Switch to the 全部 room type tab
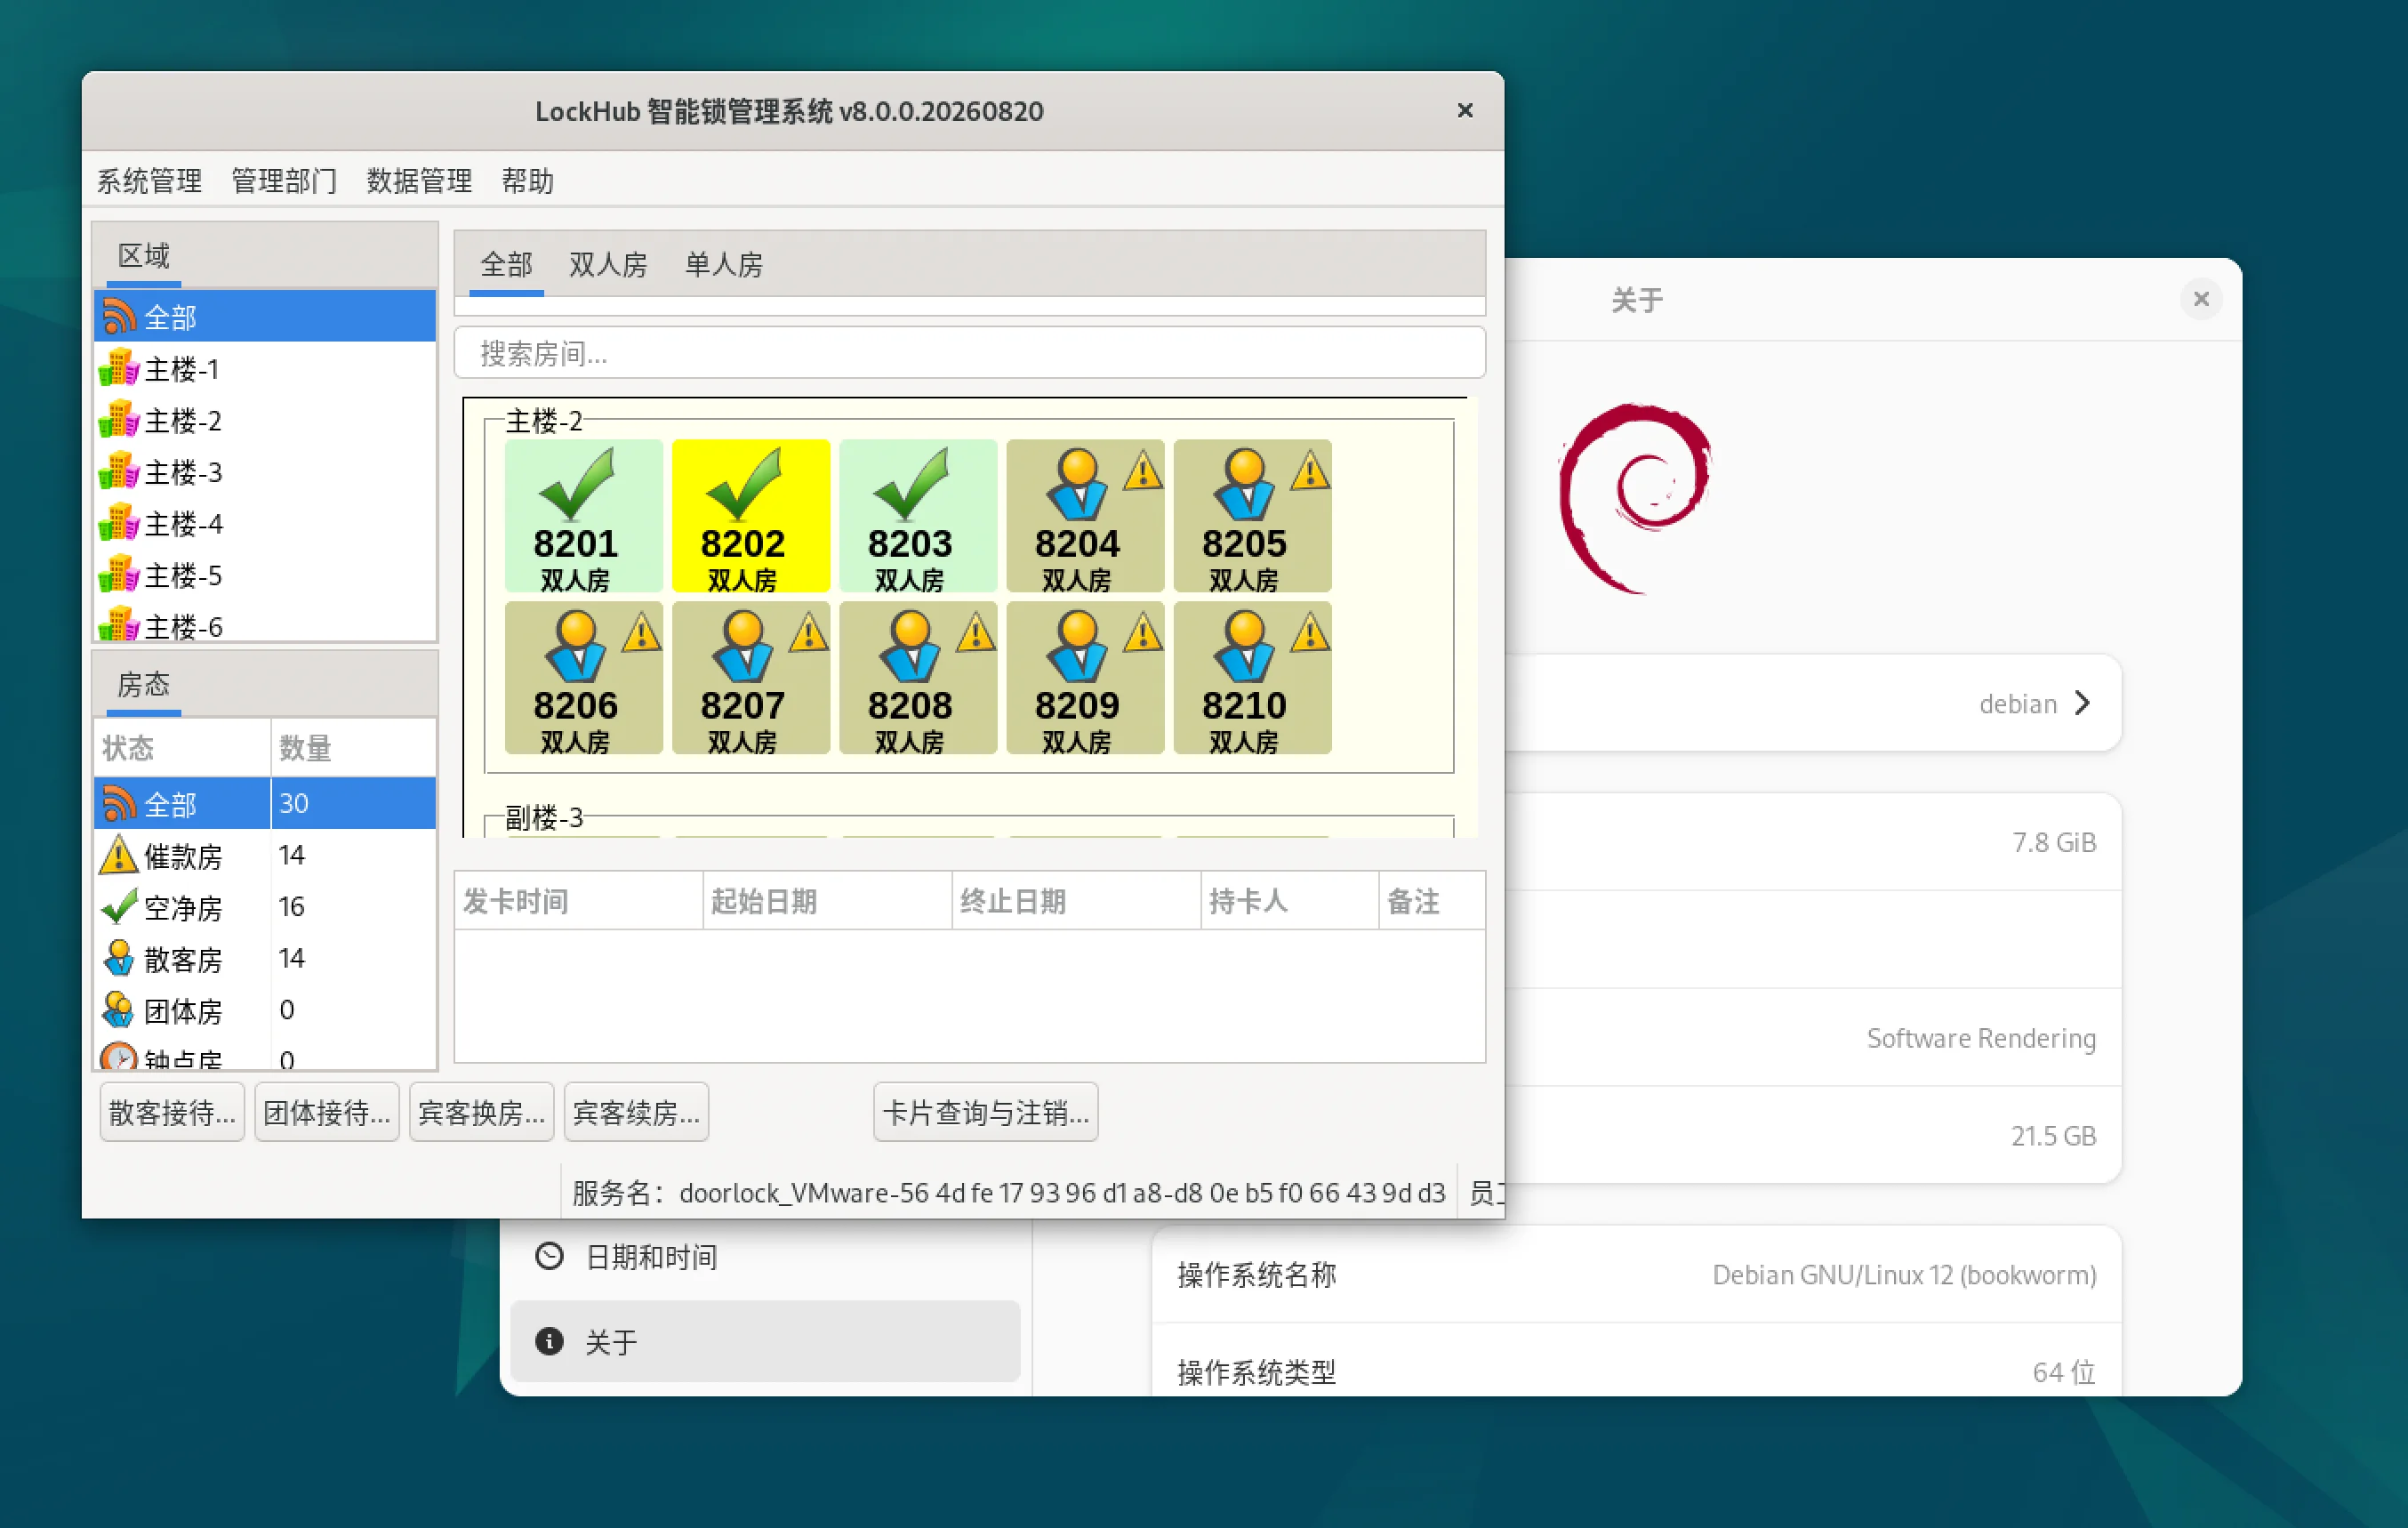 506,265
